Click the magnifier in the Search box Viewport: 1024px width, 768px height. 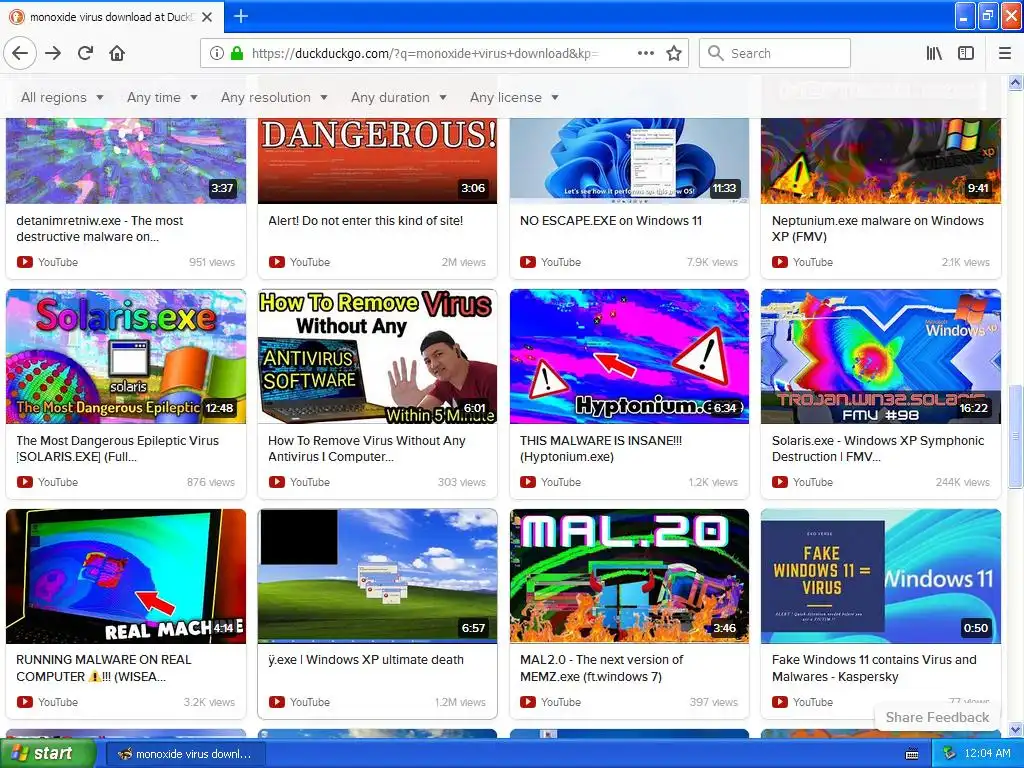click(716, 54)
